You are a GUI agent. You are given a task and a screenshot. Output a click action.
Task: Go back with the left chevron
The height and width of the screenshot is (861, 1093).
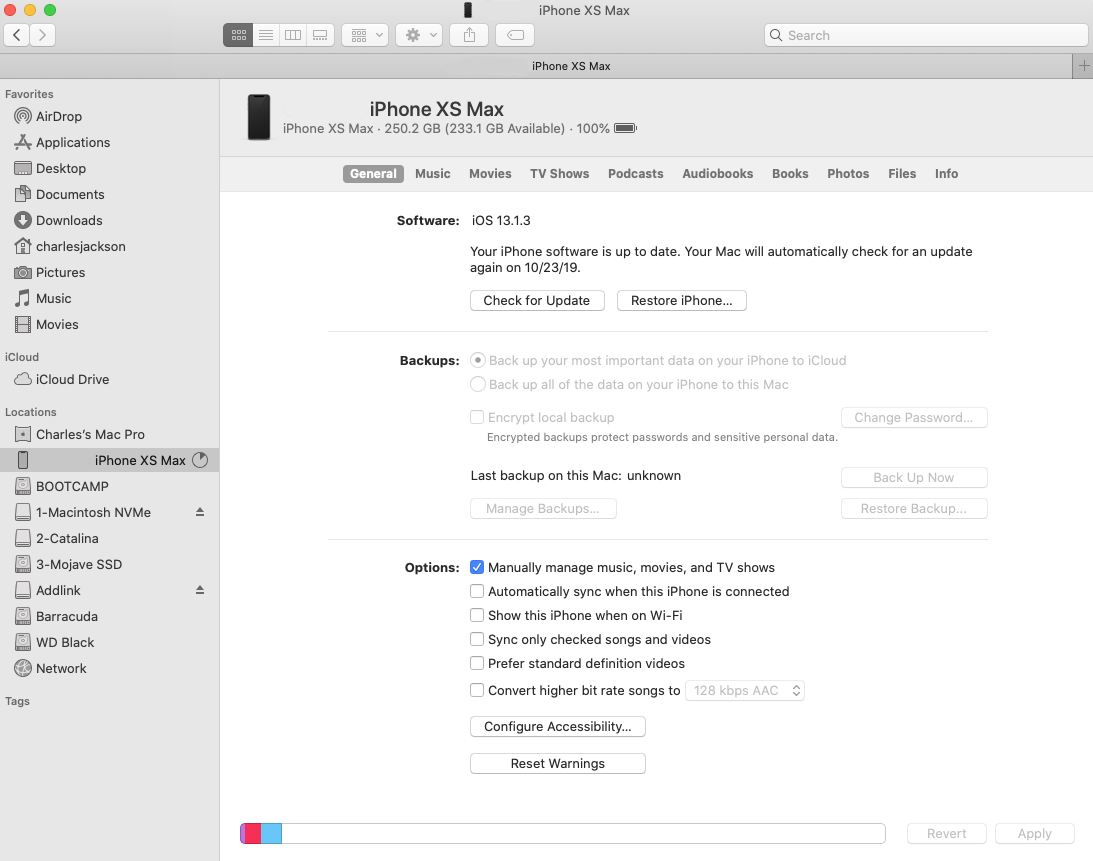point(17,35)
